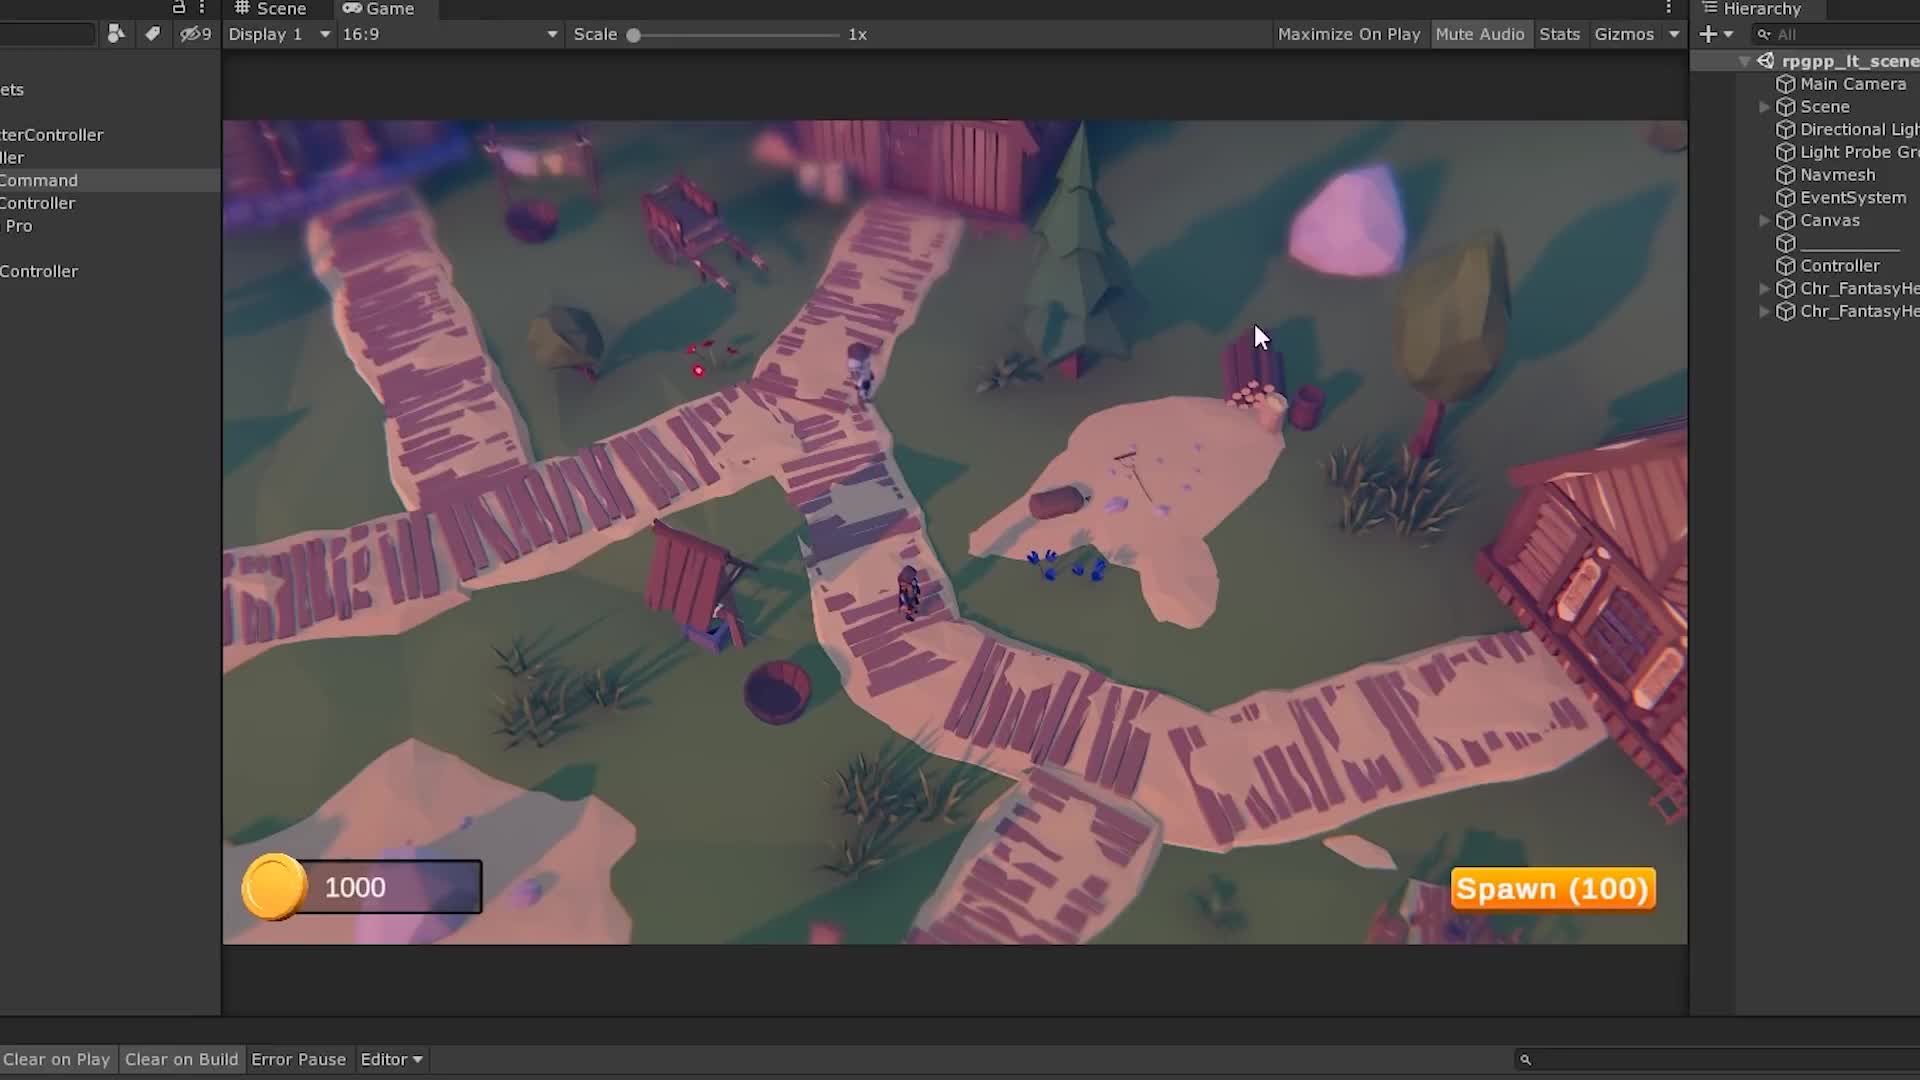Toggle Mute Audio in the Game view toolbar
Image resolution: width=1920 pixels, height=1080 pixels.
pyautogui.click(x=1480, y=33)
